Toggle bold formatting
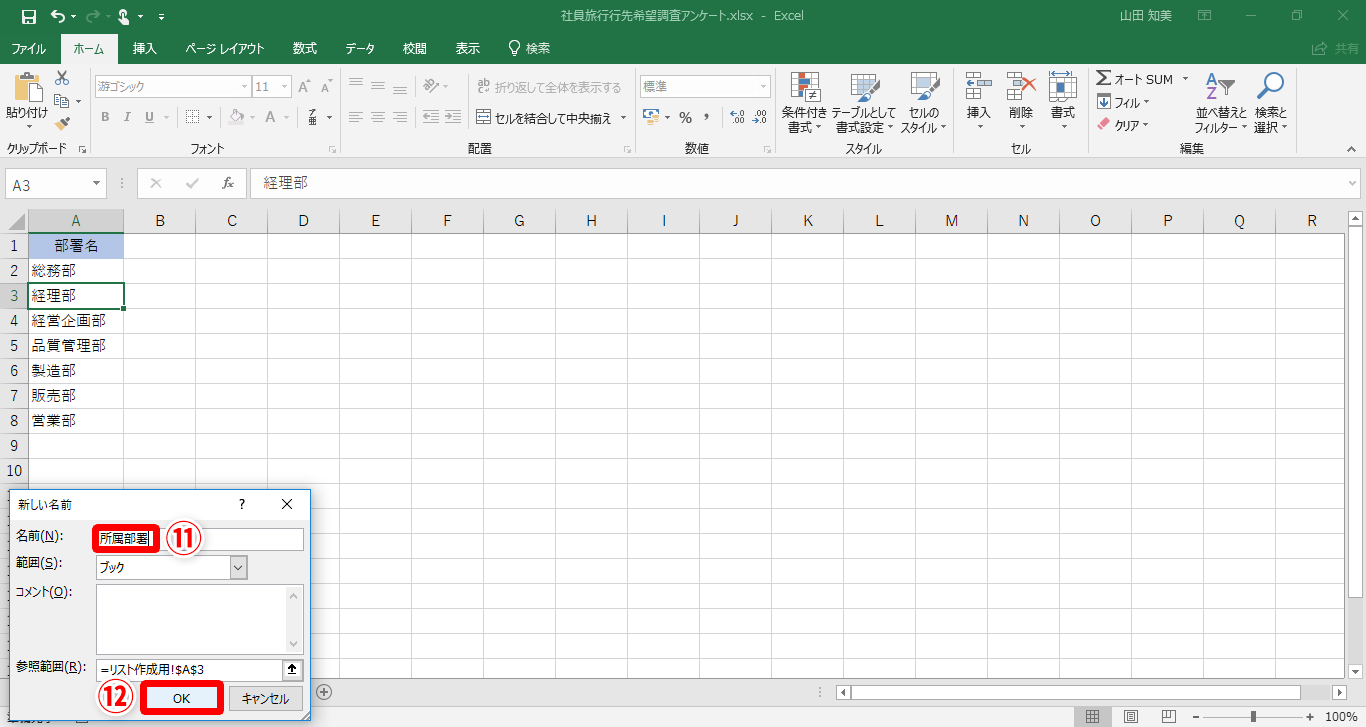The width and height of the screenshot is (1366, 727). click(x=105, y=117)
